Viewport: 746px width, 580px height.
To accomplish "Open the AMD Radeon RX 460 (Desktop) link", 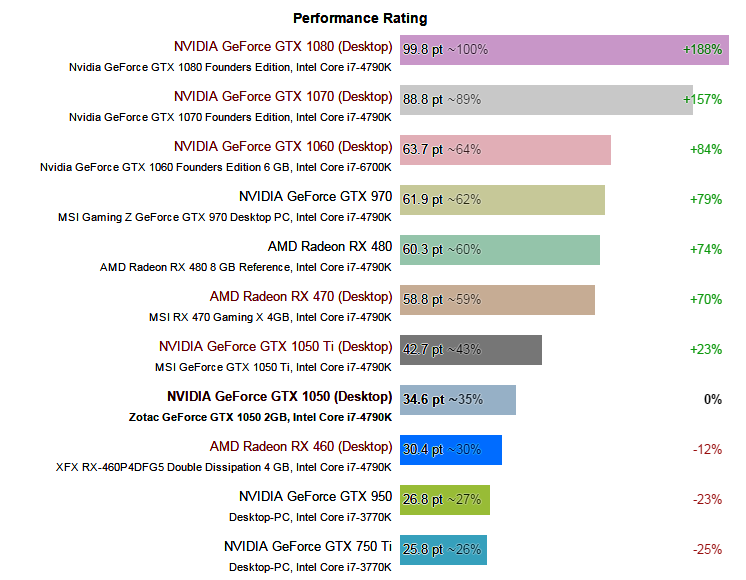I will [301, 446].
